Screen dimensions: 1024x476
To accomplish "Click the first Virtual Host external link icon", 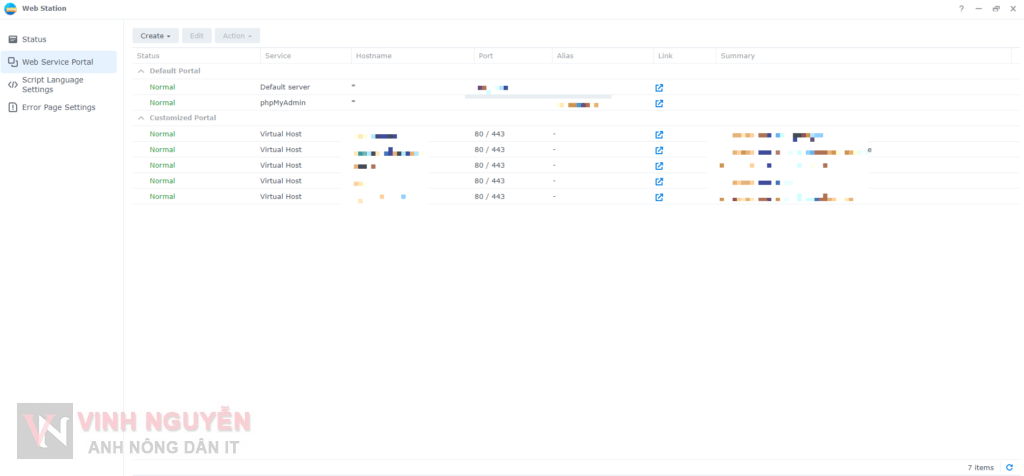I will (659, 135).
